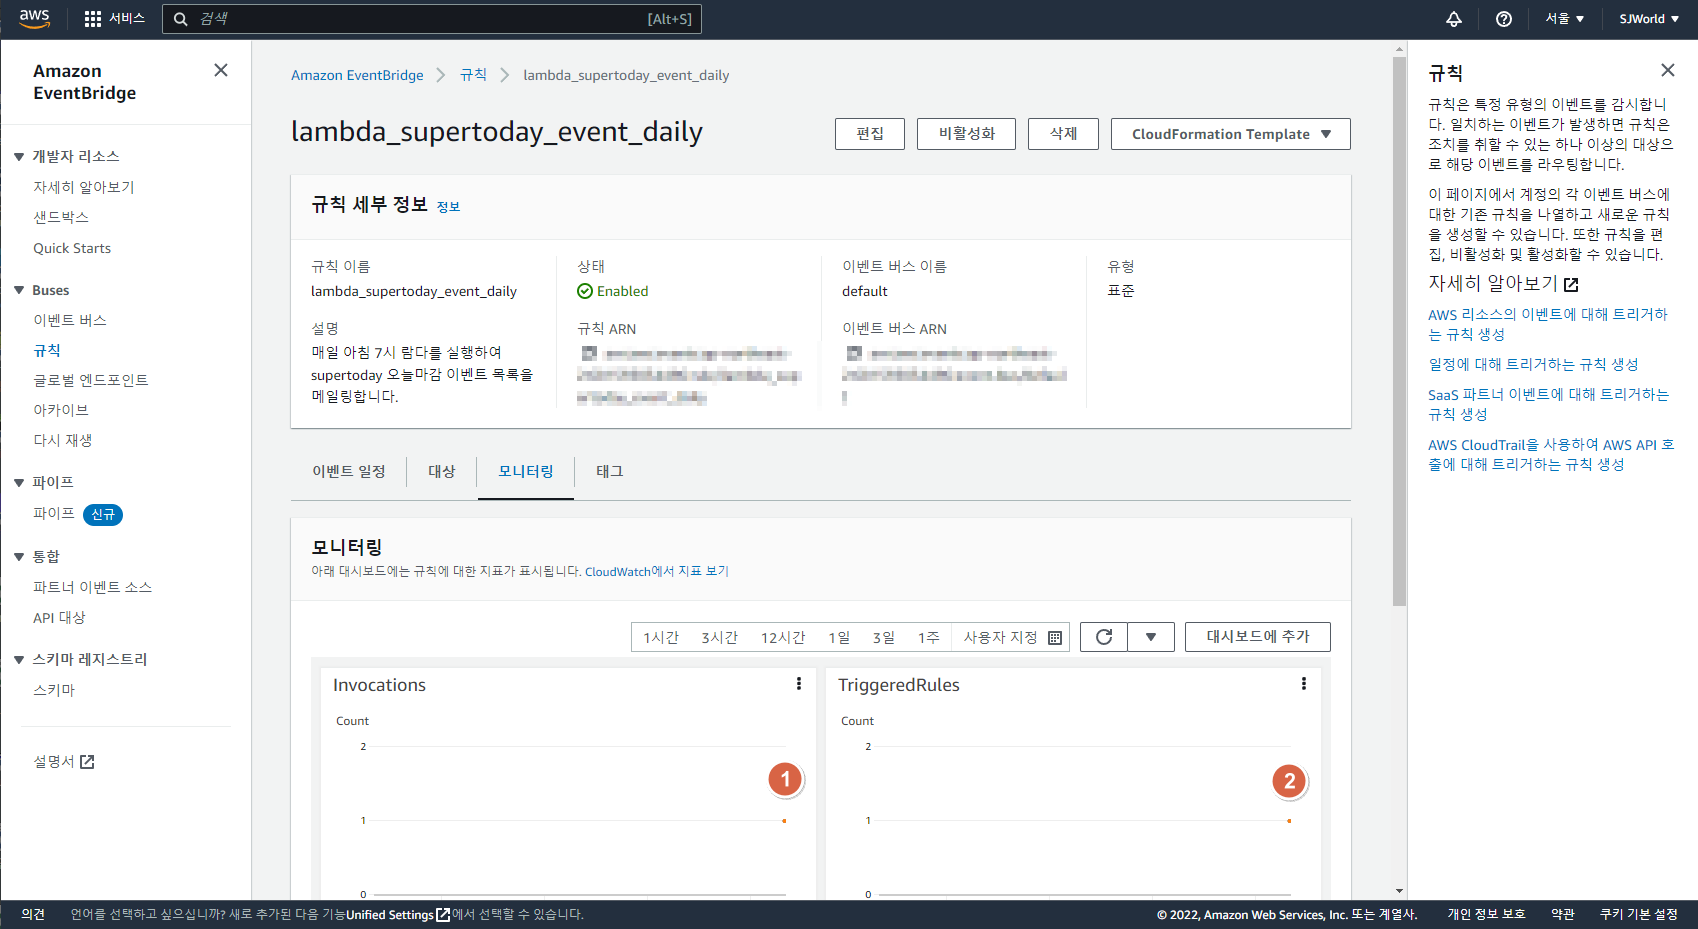Viewport: 1698px width, 929px height.
Task: Open the notifications bell icon
Action: point(1454,19)
